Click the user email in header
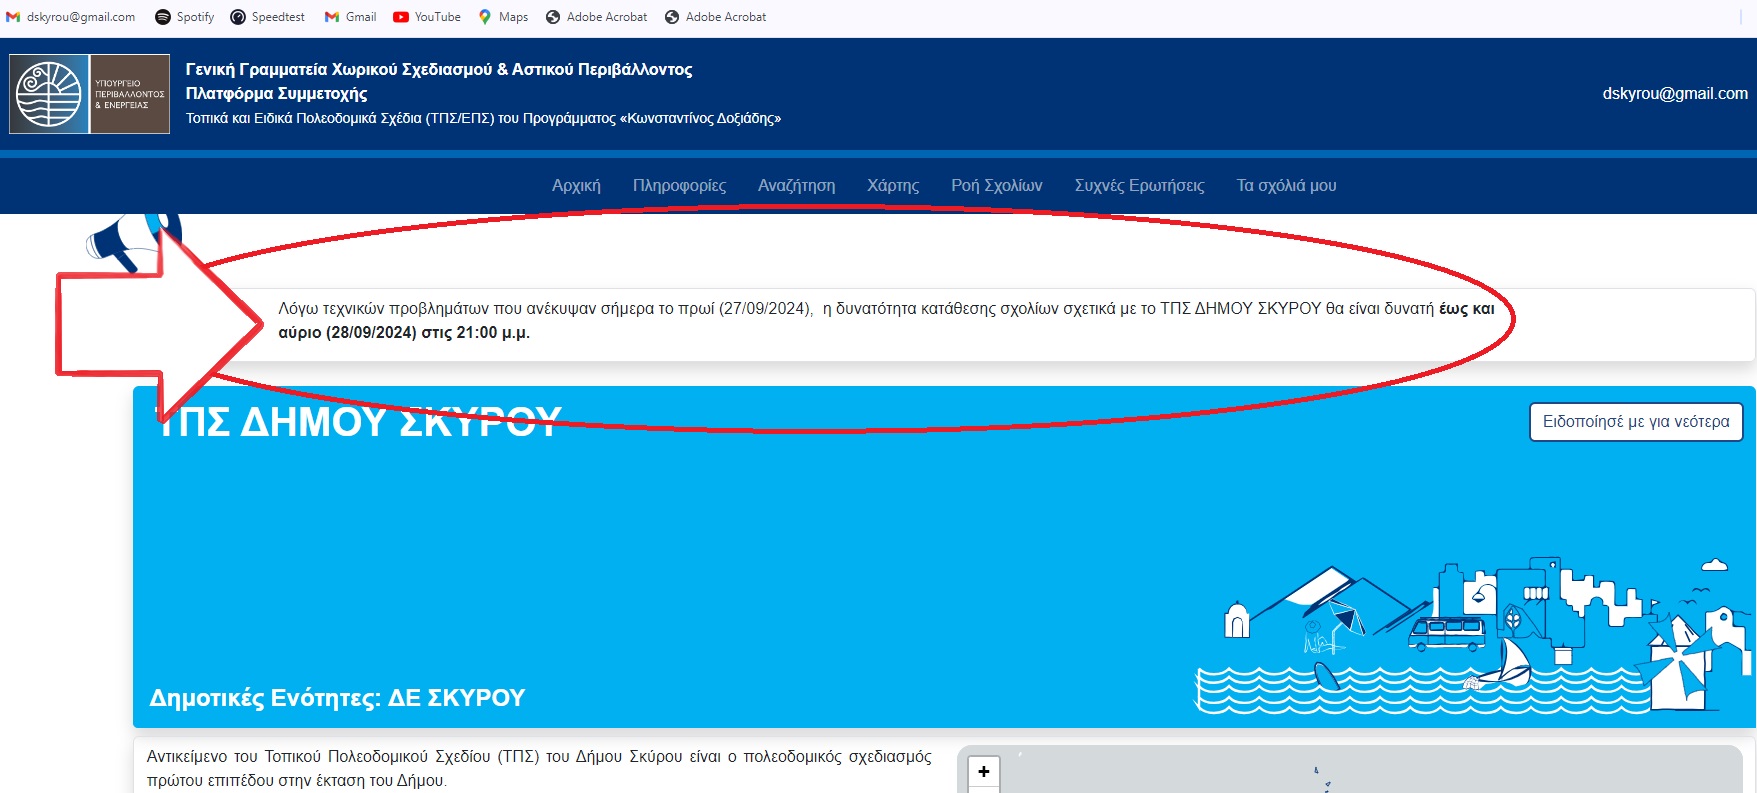The height and width of the screenshot is (793, 1757). pyautogui.click(x=1674, y=94)
